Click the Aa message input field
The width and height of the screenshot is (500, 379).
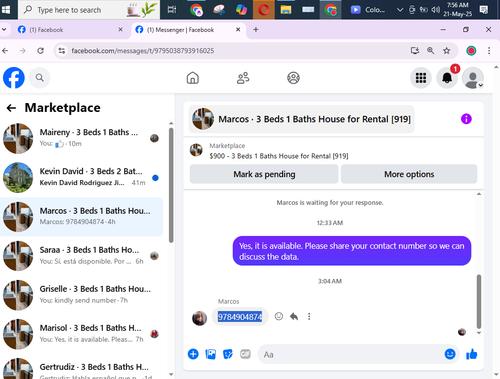350,354
